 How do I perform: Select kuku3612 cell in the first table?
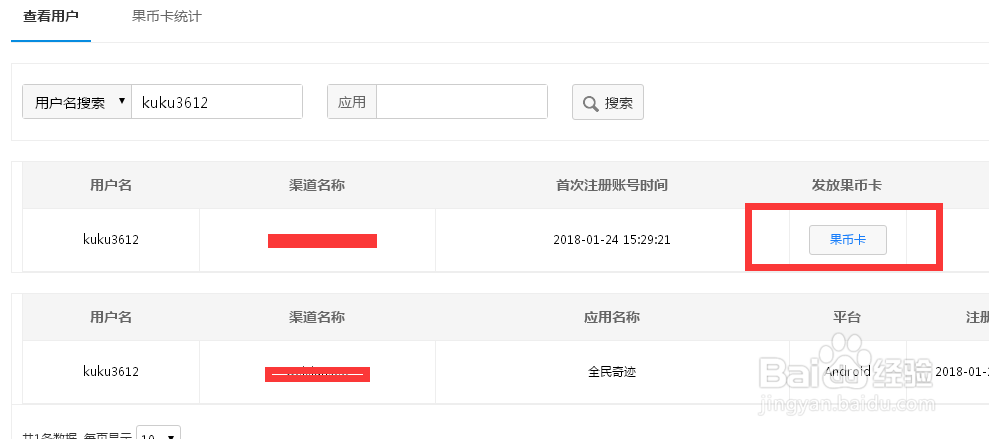click(111, 240)
